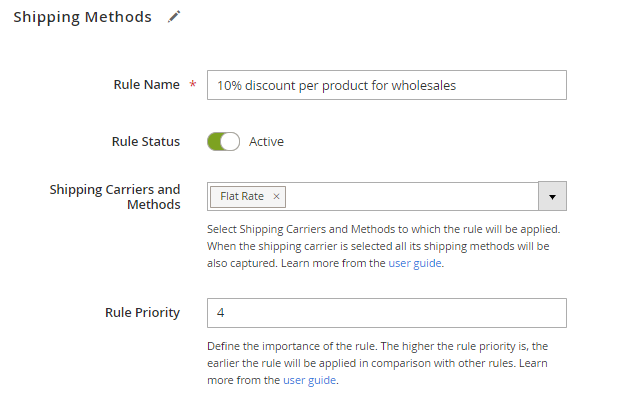Click the Rule Priority label

[x=142, y=313]
